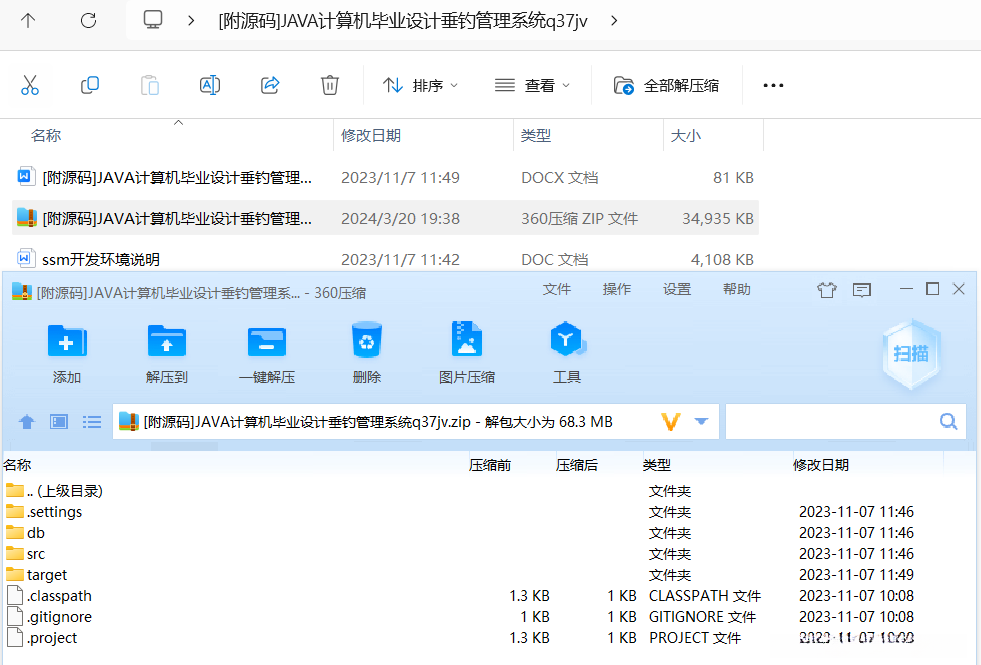This screenshot has height=665, width=981.
Task: Click the This PC monitor icon in address bar
Action: (x=153, y=20)
